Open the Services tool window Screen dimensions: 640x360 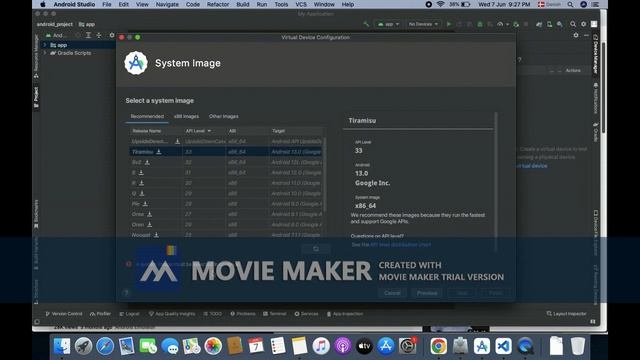pyautogui.click(x=306, y=314)
